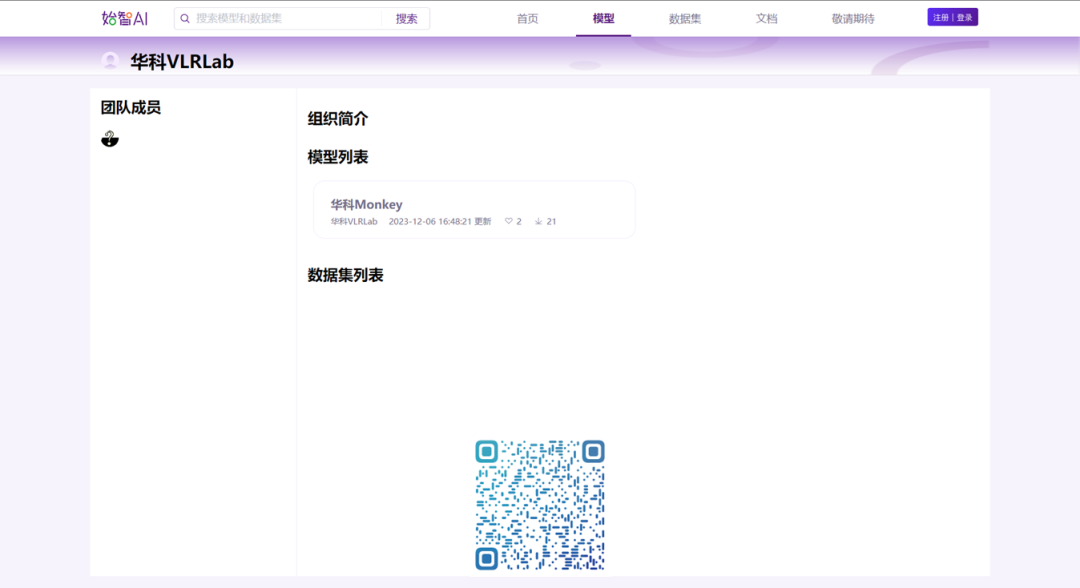Open the 华科Monkey model link
The width and height of the screenshot is (1080, 588).
click(x=365, y=204)
